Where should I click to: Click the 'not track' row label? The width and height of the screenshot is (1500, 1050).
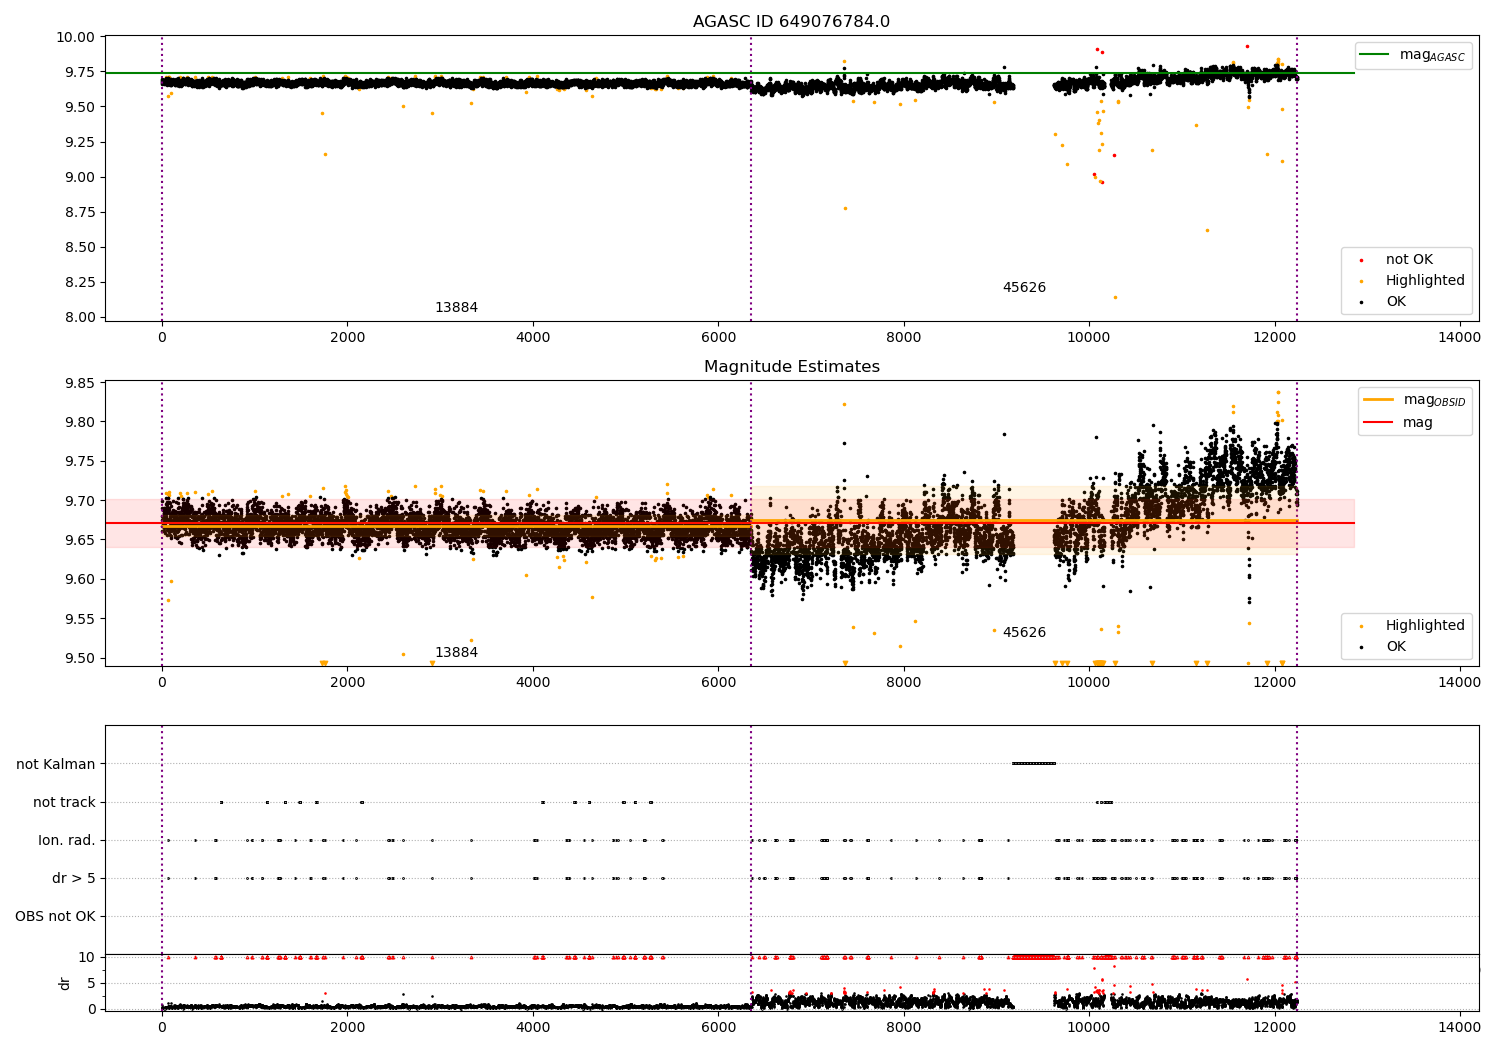(64, 802)
